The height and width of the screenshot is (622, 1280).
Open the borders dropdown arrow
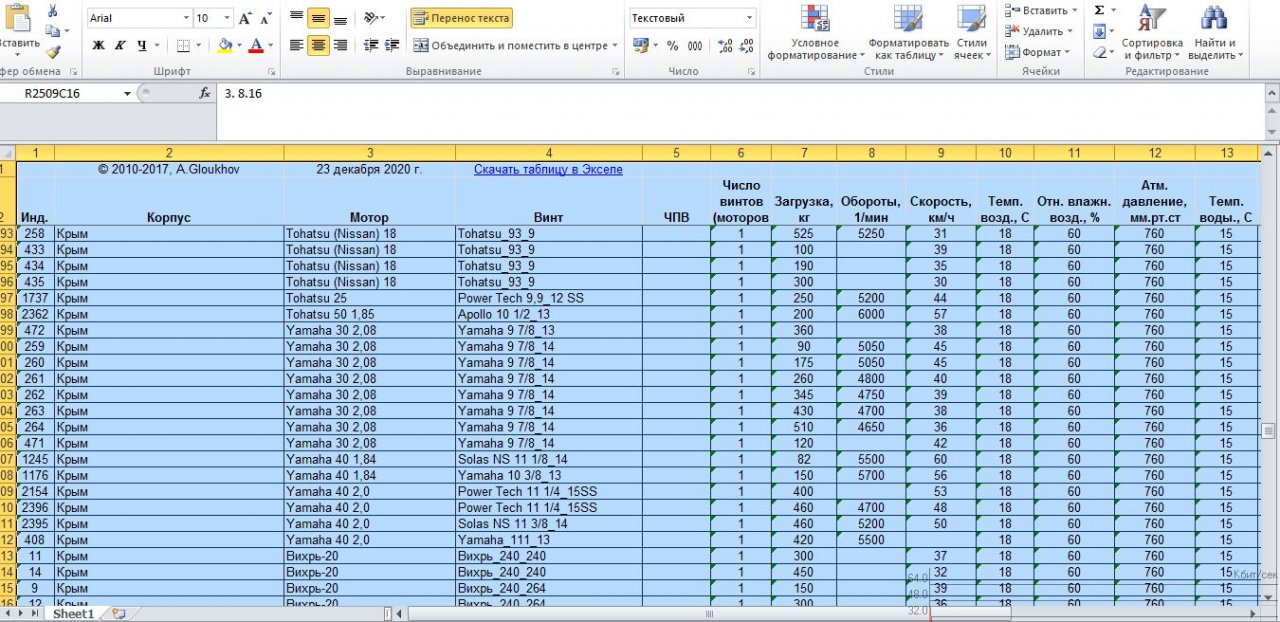point(197,45)
